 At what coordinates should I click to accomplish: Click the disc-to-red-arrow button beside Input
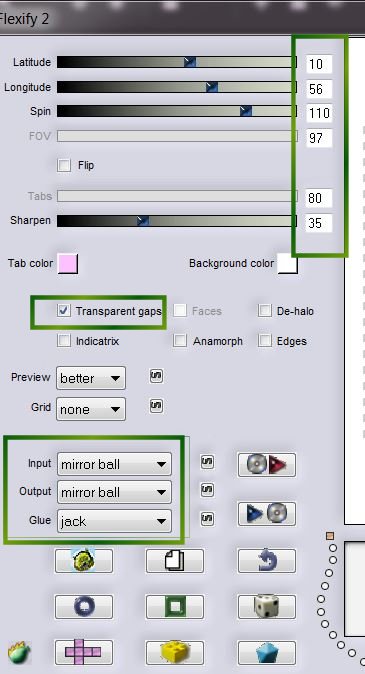click(267, 465)
